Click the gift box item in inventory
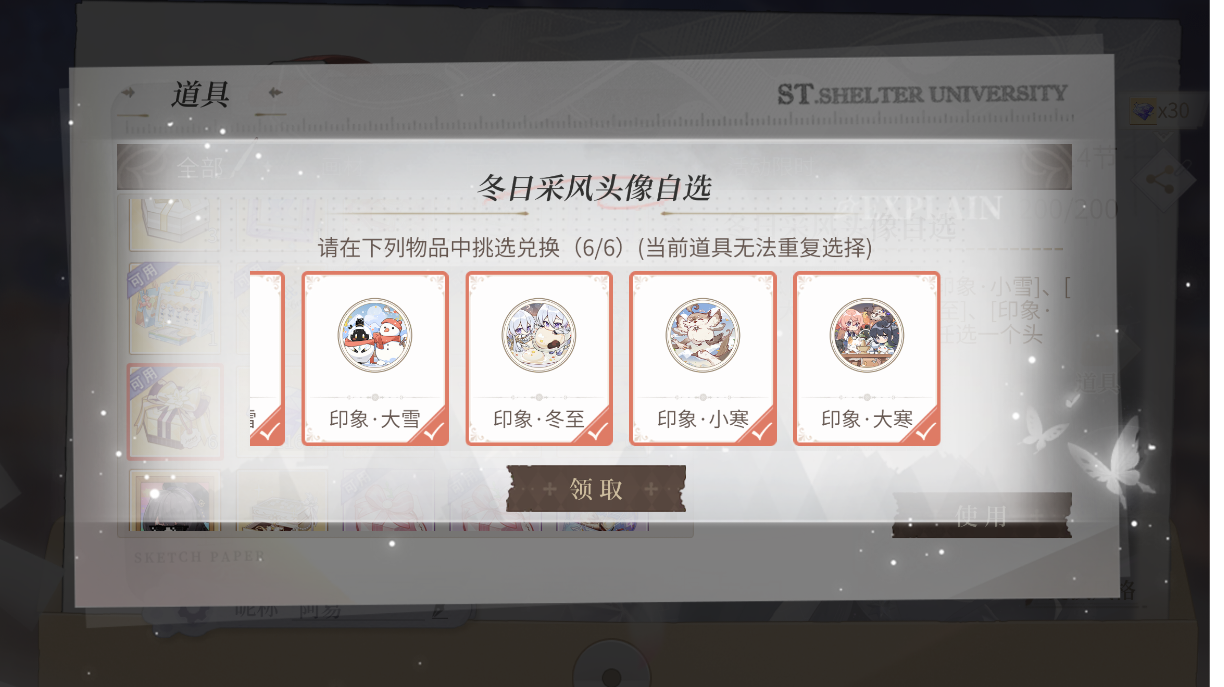1224x687 pixels. click(x=175, y=412)
